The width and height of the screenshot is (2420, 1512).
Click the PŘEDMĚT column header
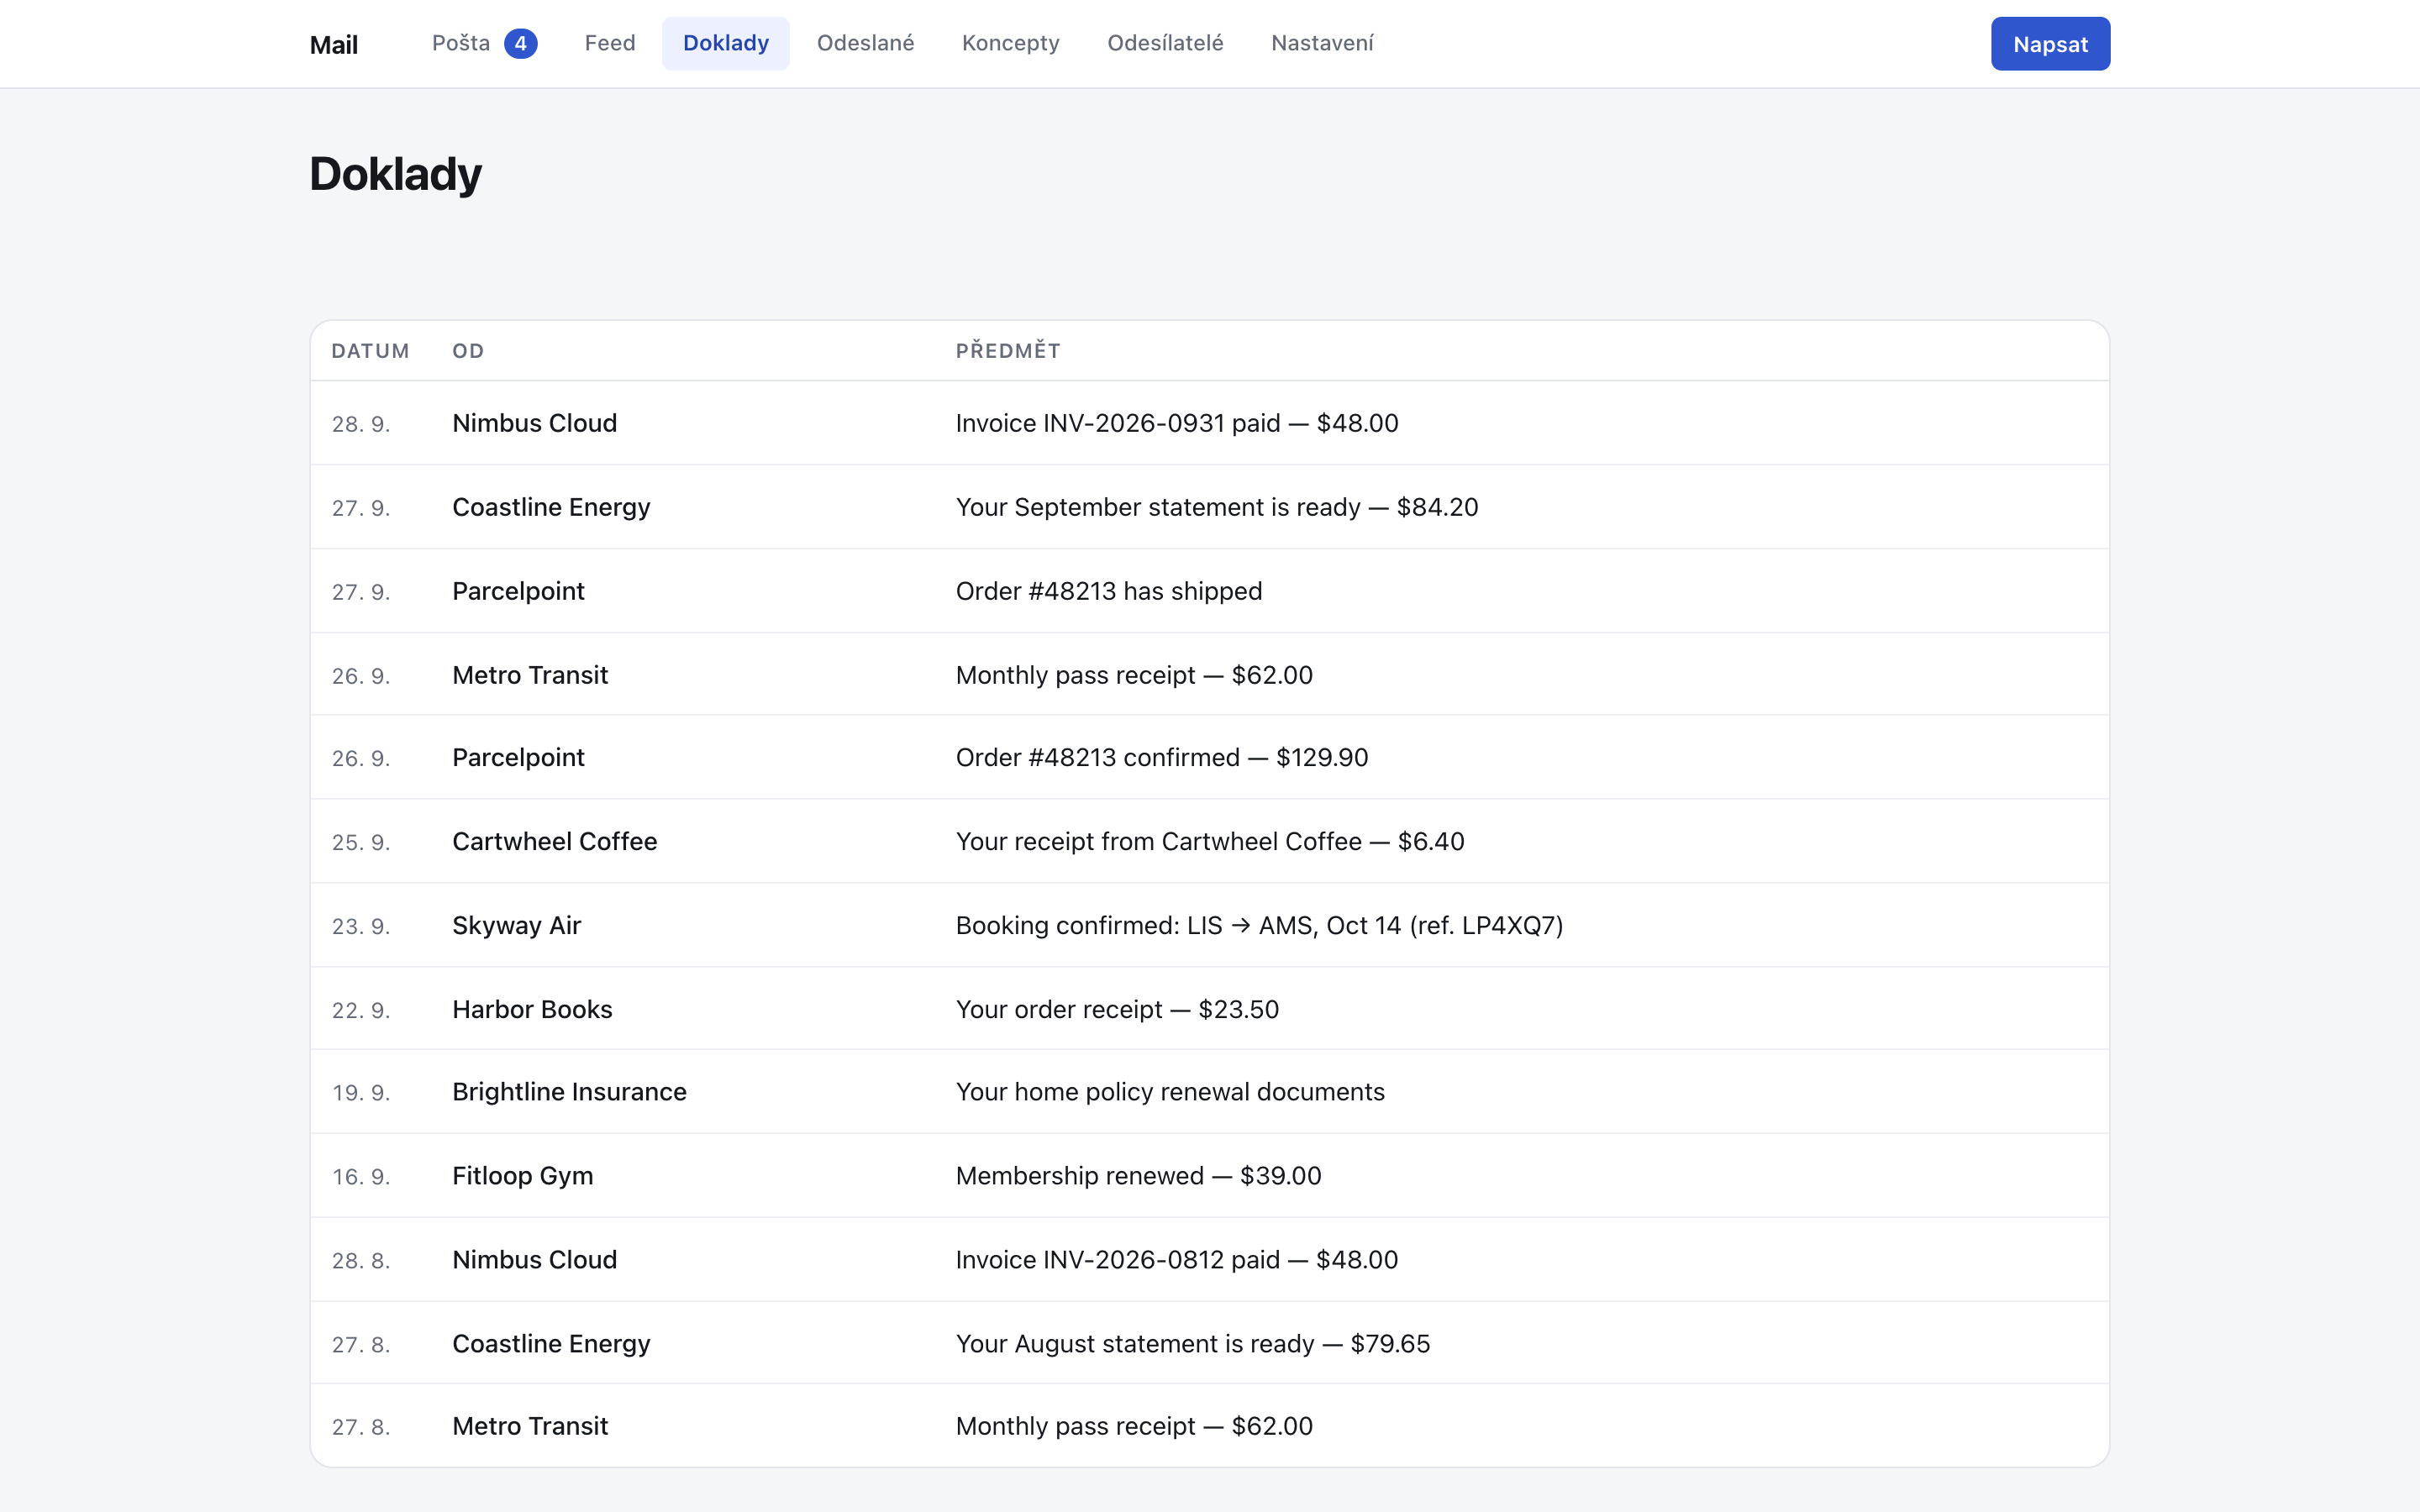(1008, 351)
